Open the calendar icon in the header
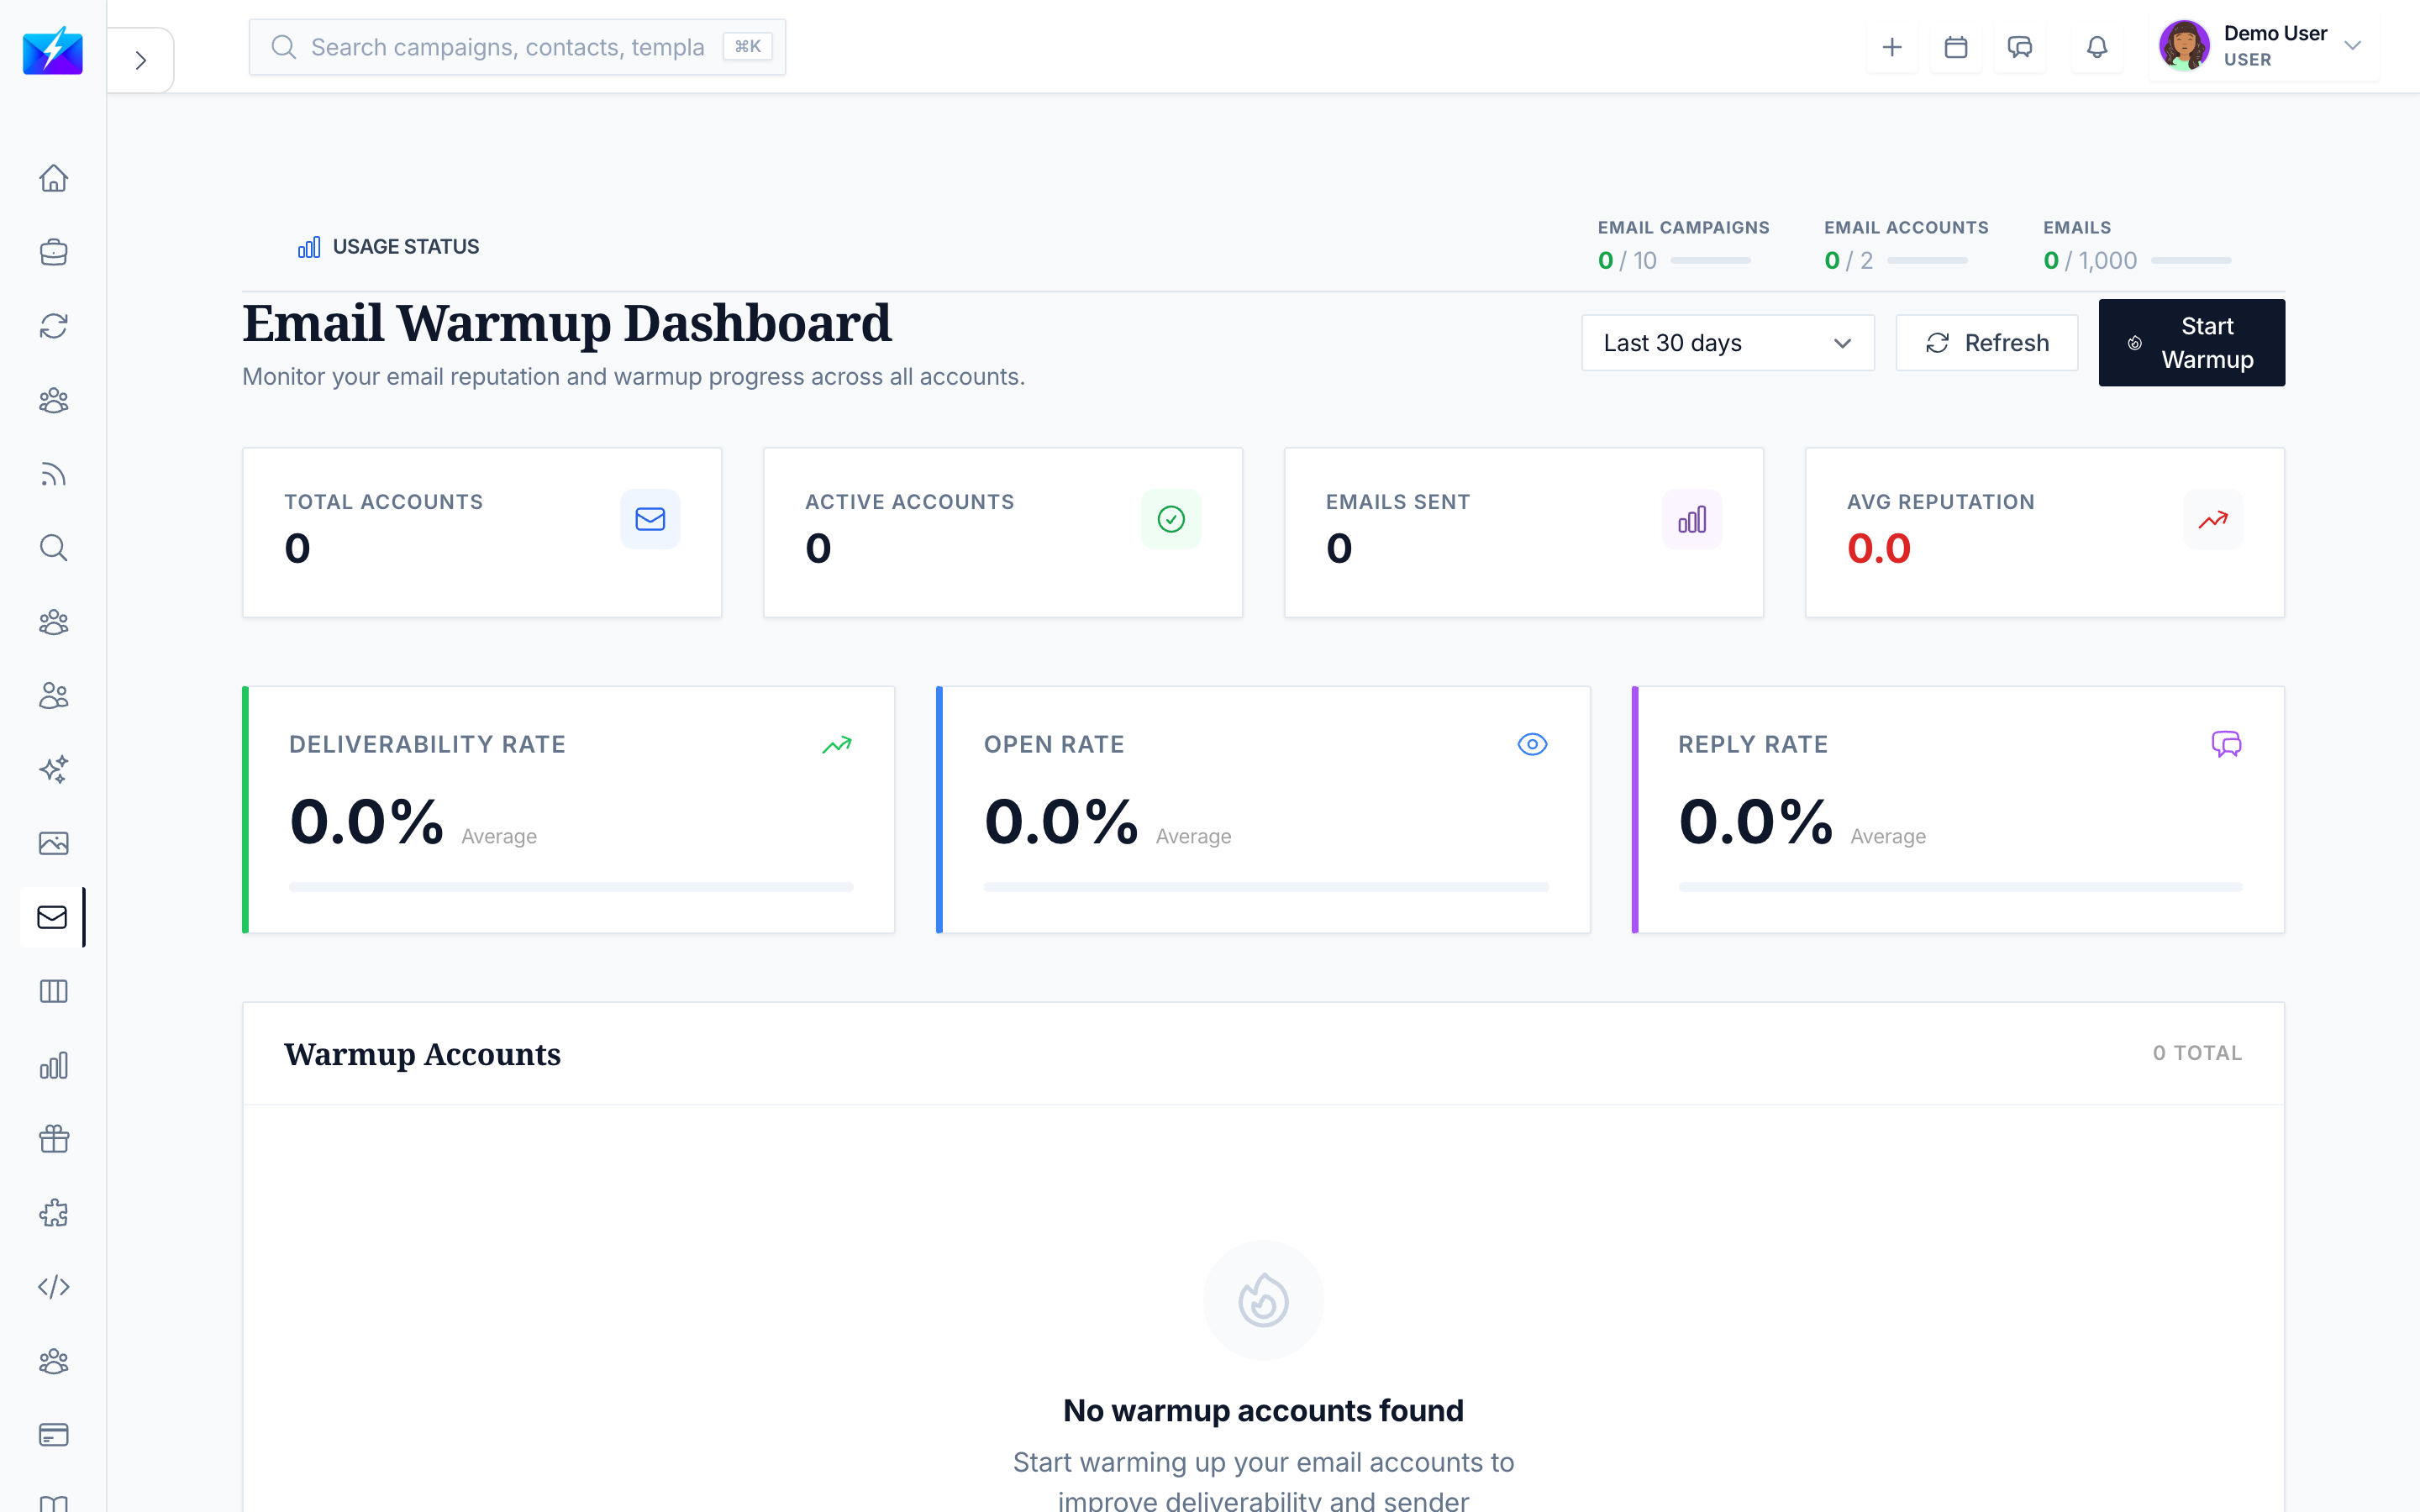Viewport: 2420px width, 1512px height. click(1956, 47)
